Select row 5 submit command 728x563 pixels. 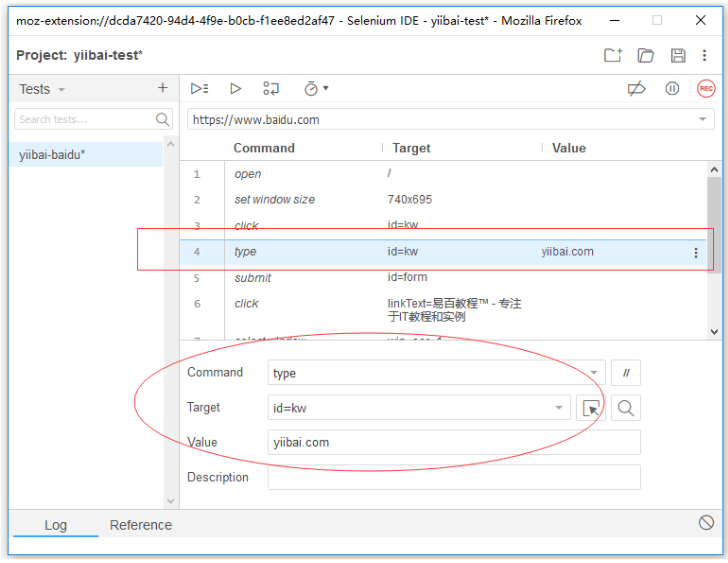(443, 278)
